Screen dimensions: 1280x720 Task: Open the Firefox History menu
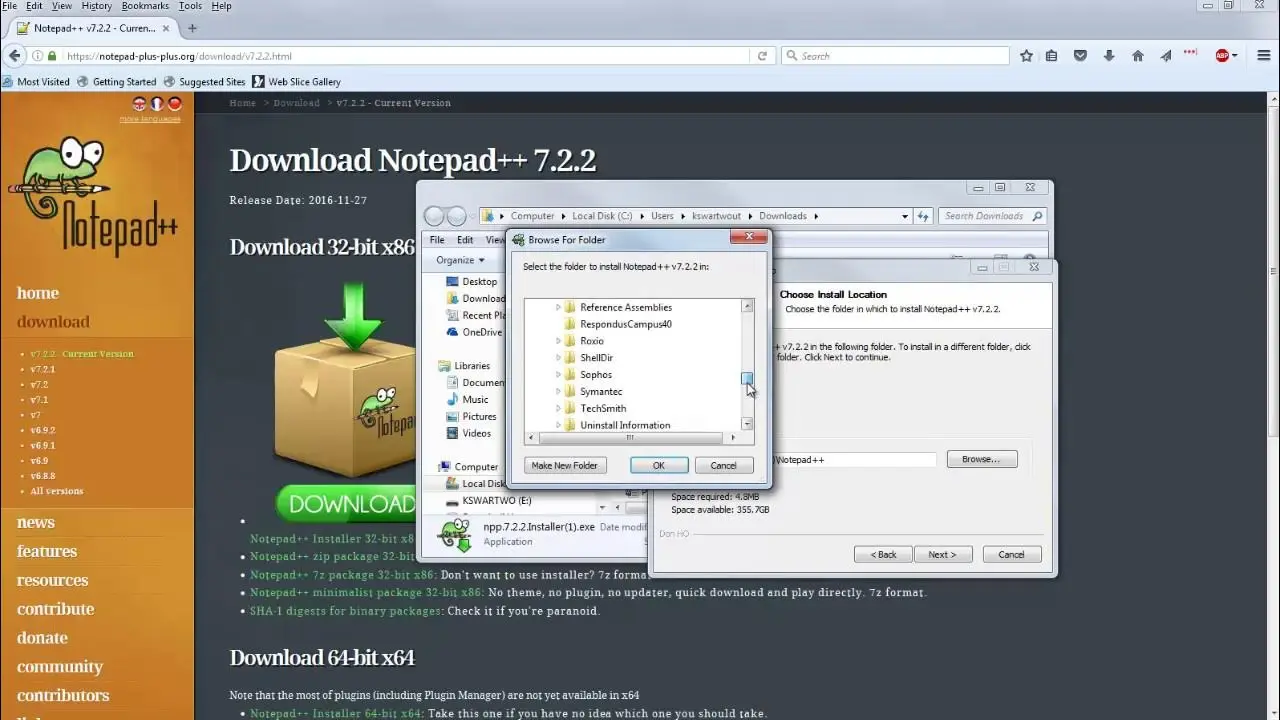point(96,6)
